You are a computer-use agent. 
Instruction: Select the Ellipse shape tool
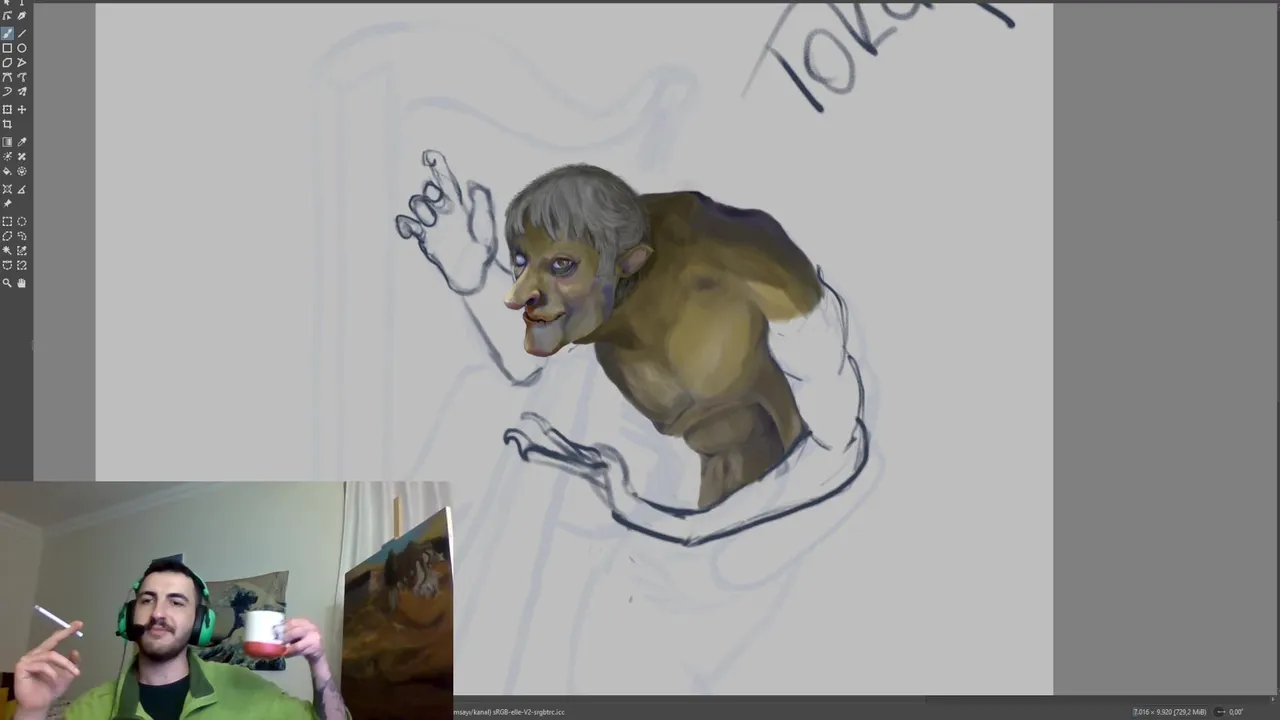(x=22, y=48)
